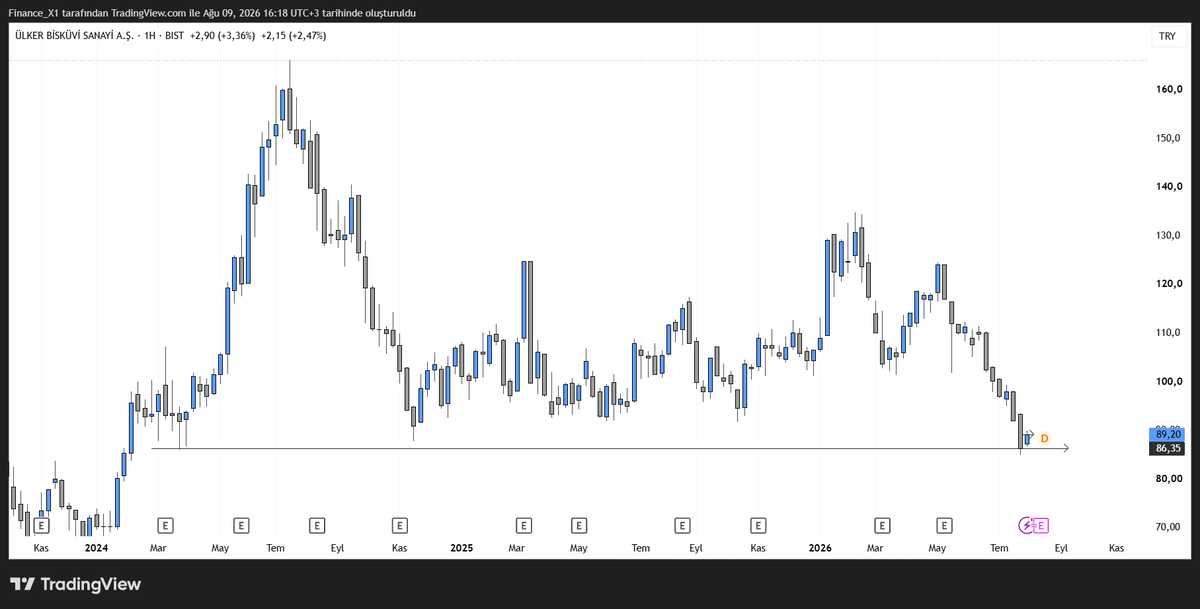Click the TradingView logo
The height and width of the screenshot is (609, 1200).
[x=76, y=584]
